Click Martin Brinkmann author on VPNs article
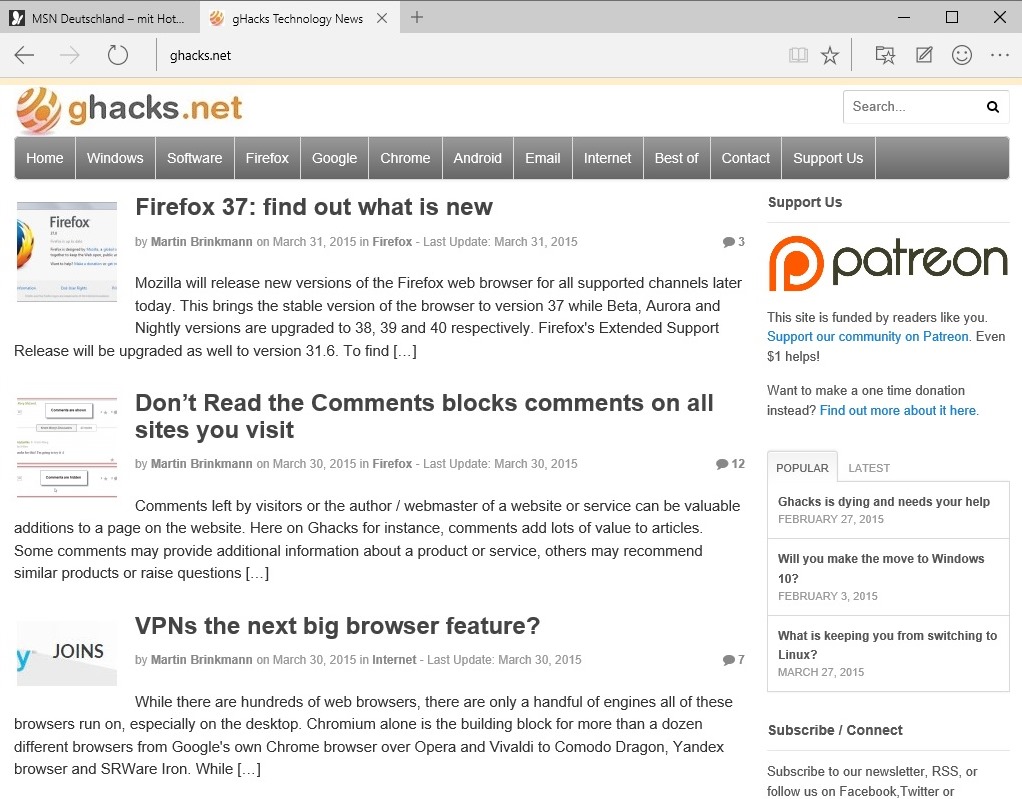The image size is (1022, 799). point(201,660)
